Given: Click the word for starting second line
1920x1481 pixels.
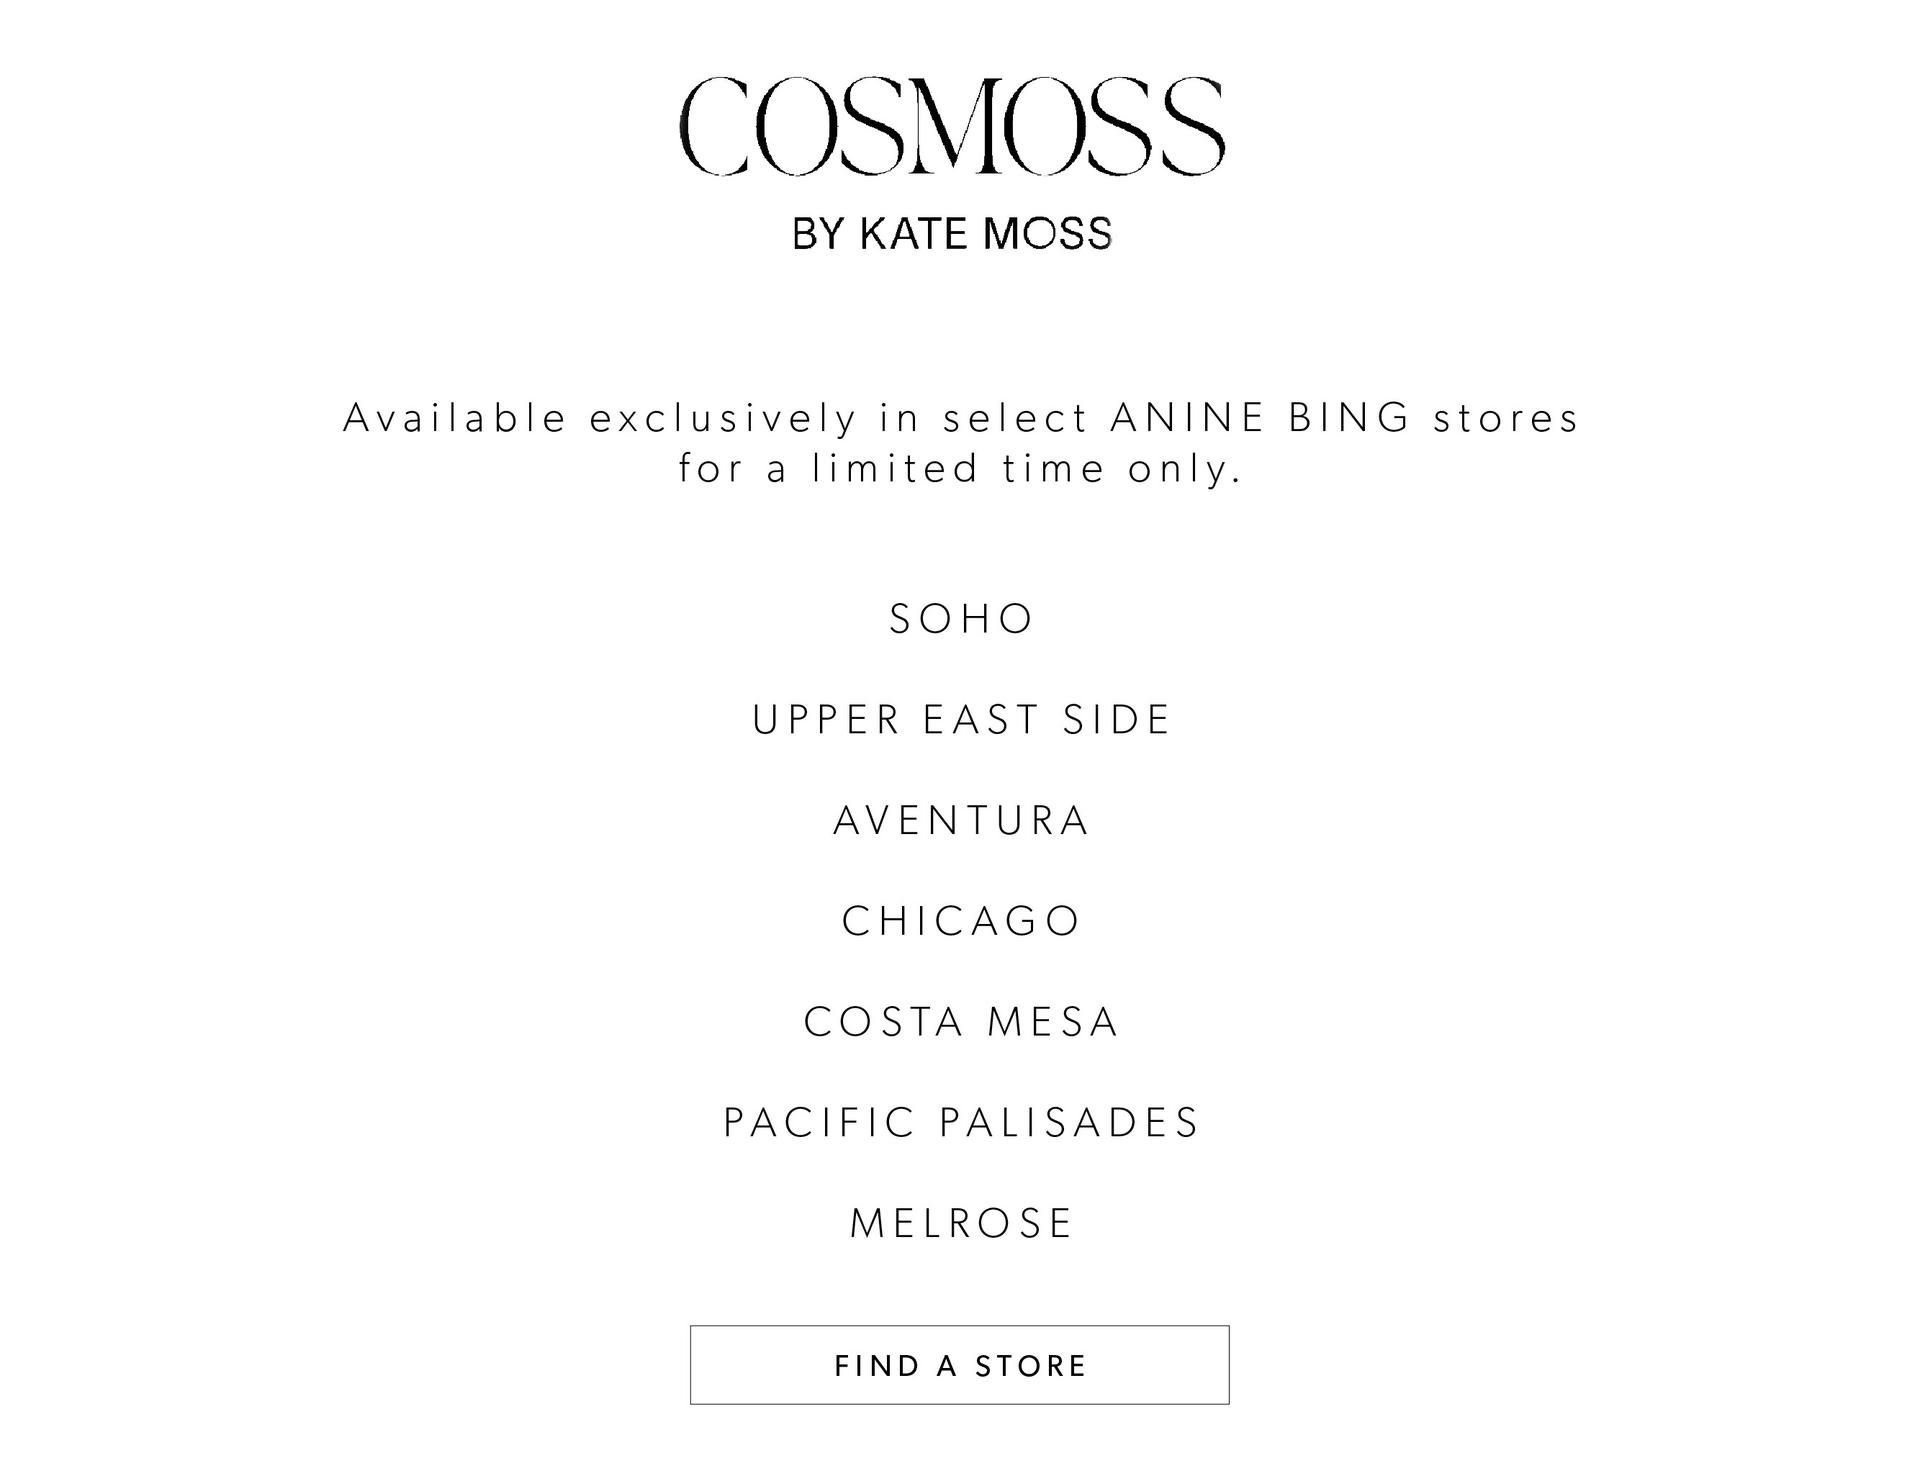Looking at the screenshot, I should pos(711,468).
